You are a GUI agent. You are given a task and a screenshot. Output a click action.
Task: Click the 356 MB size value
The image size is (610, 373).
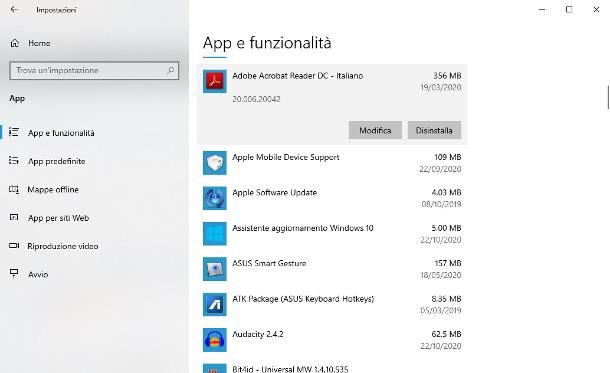click(x=447, y=75)
